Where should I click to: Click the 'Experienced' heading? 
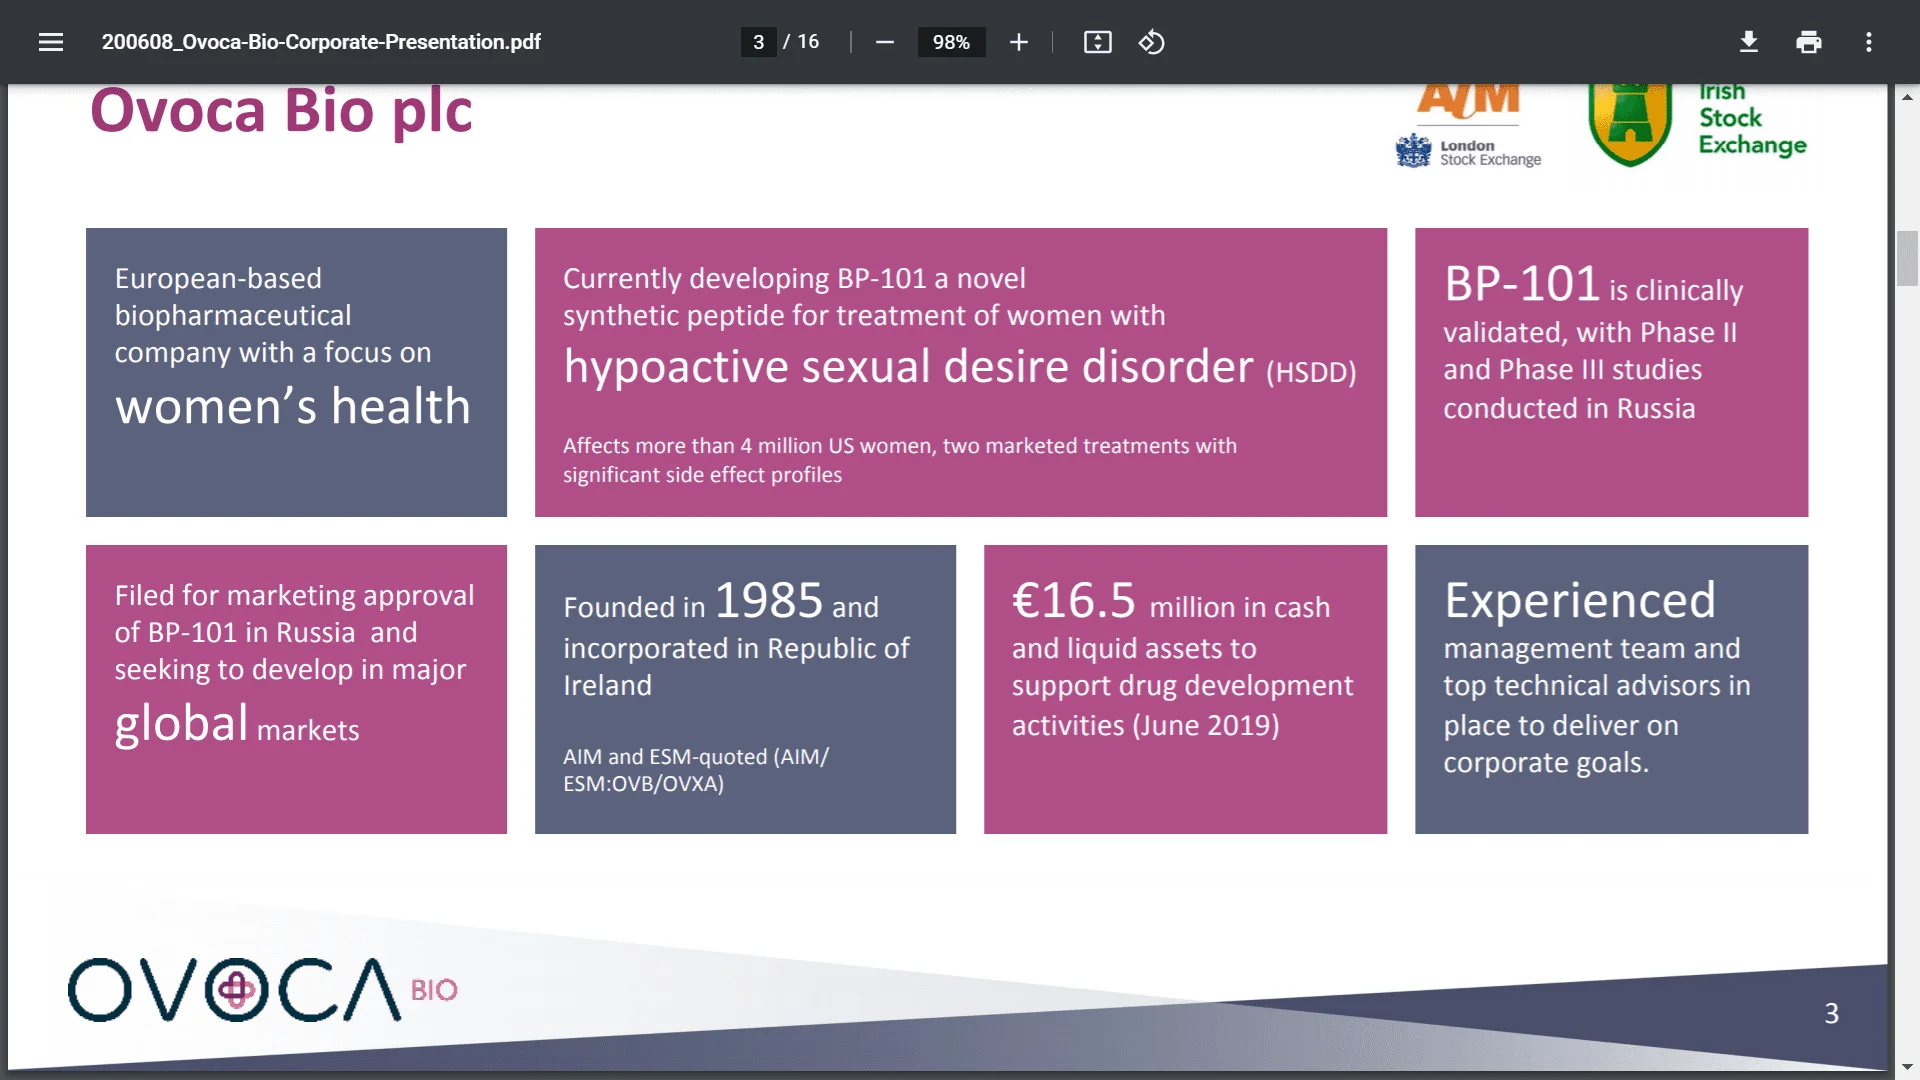[x=1579, y=601]
